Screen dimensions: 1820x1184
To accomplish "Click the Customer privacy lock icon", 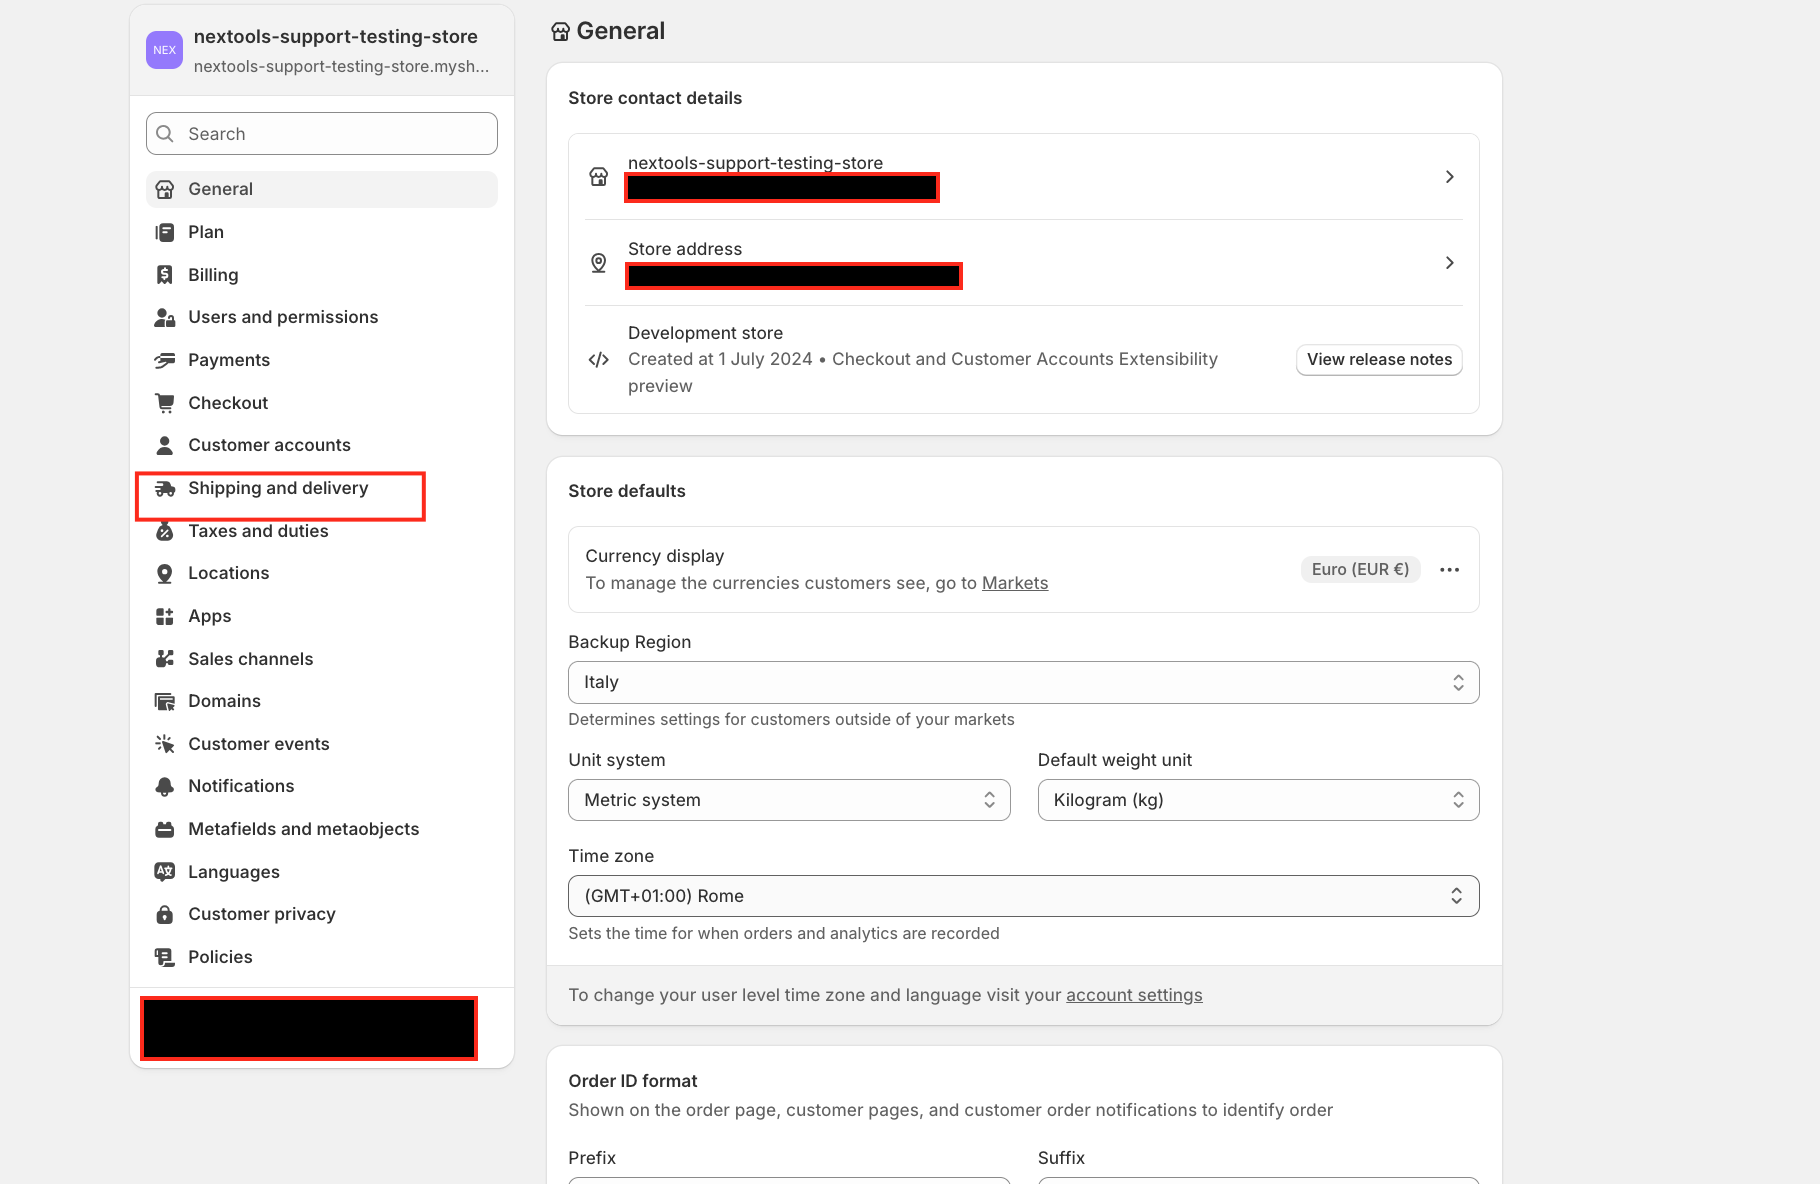I will tap(165, 915).
